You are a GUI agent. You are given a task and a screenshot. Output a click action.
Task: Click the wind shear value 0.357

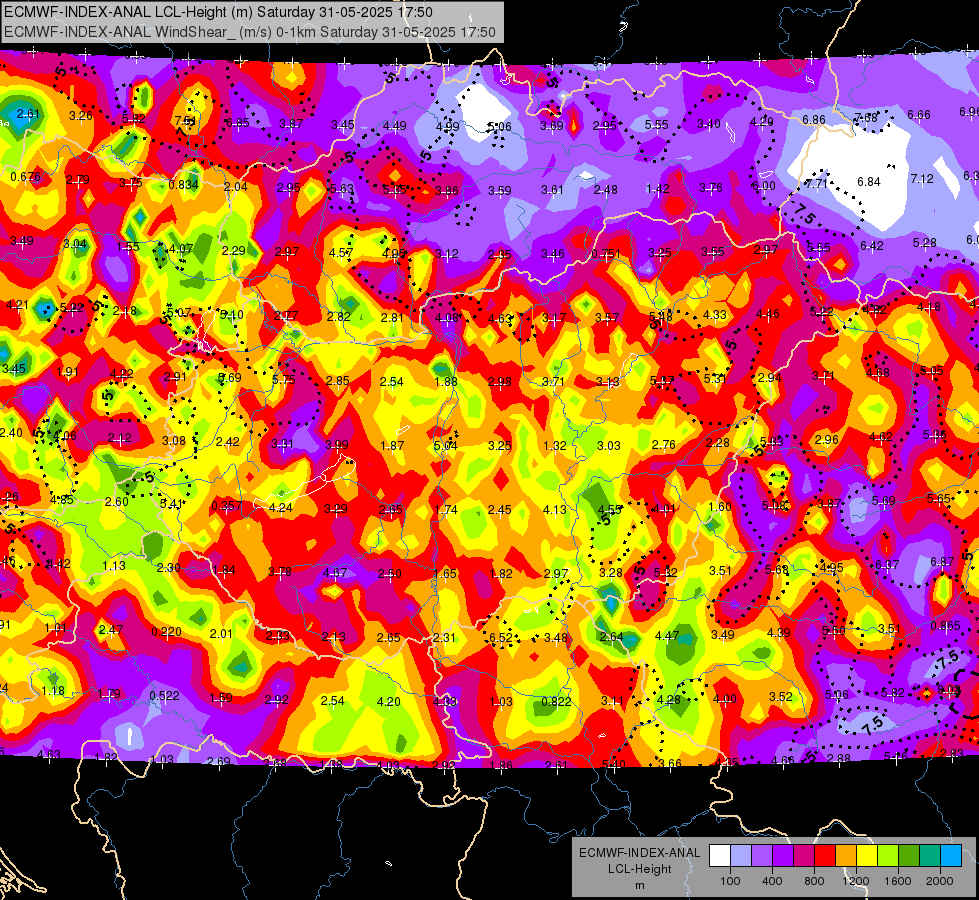[227, 505]
